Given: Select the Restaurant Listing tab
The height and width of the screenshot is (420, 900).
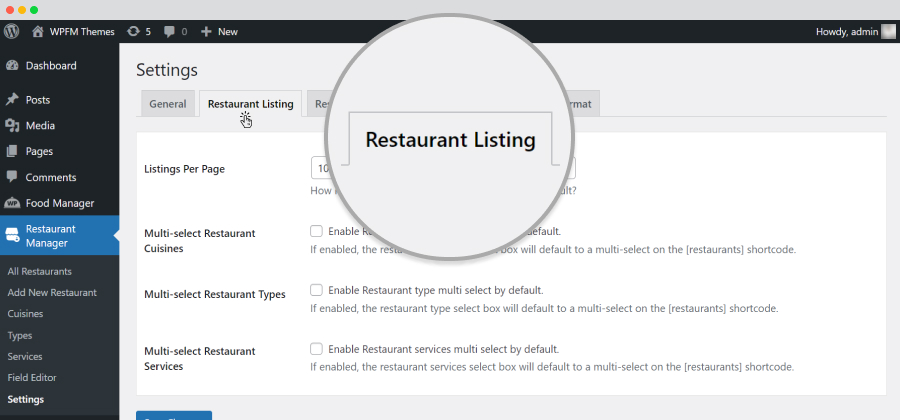Looking at the screenshot, I should click(x=251, y=104).
